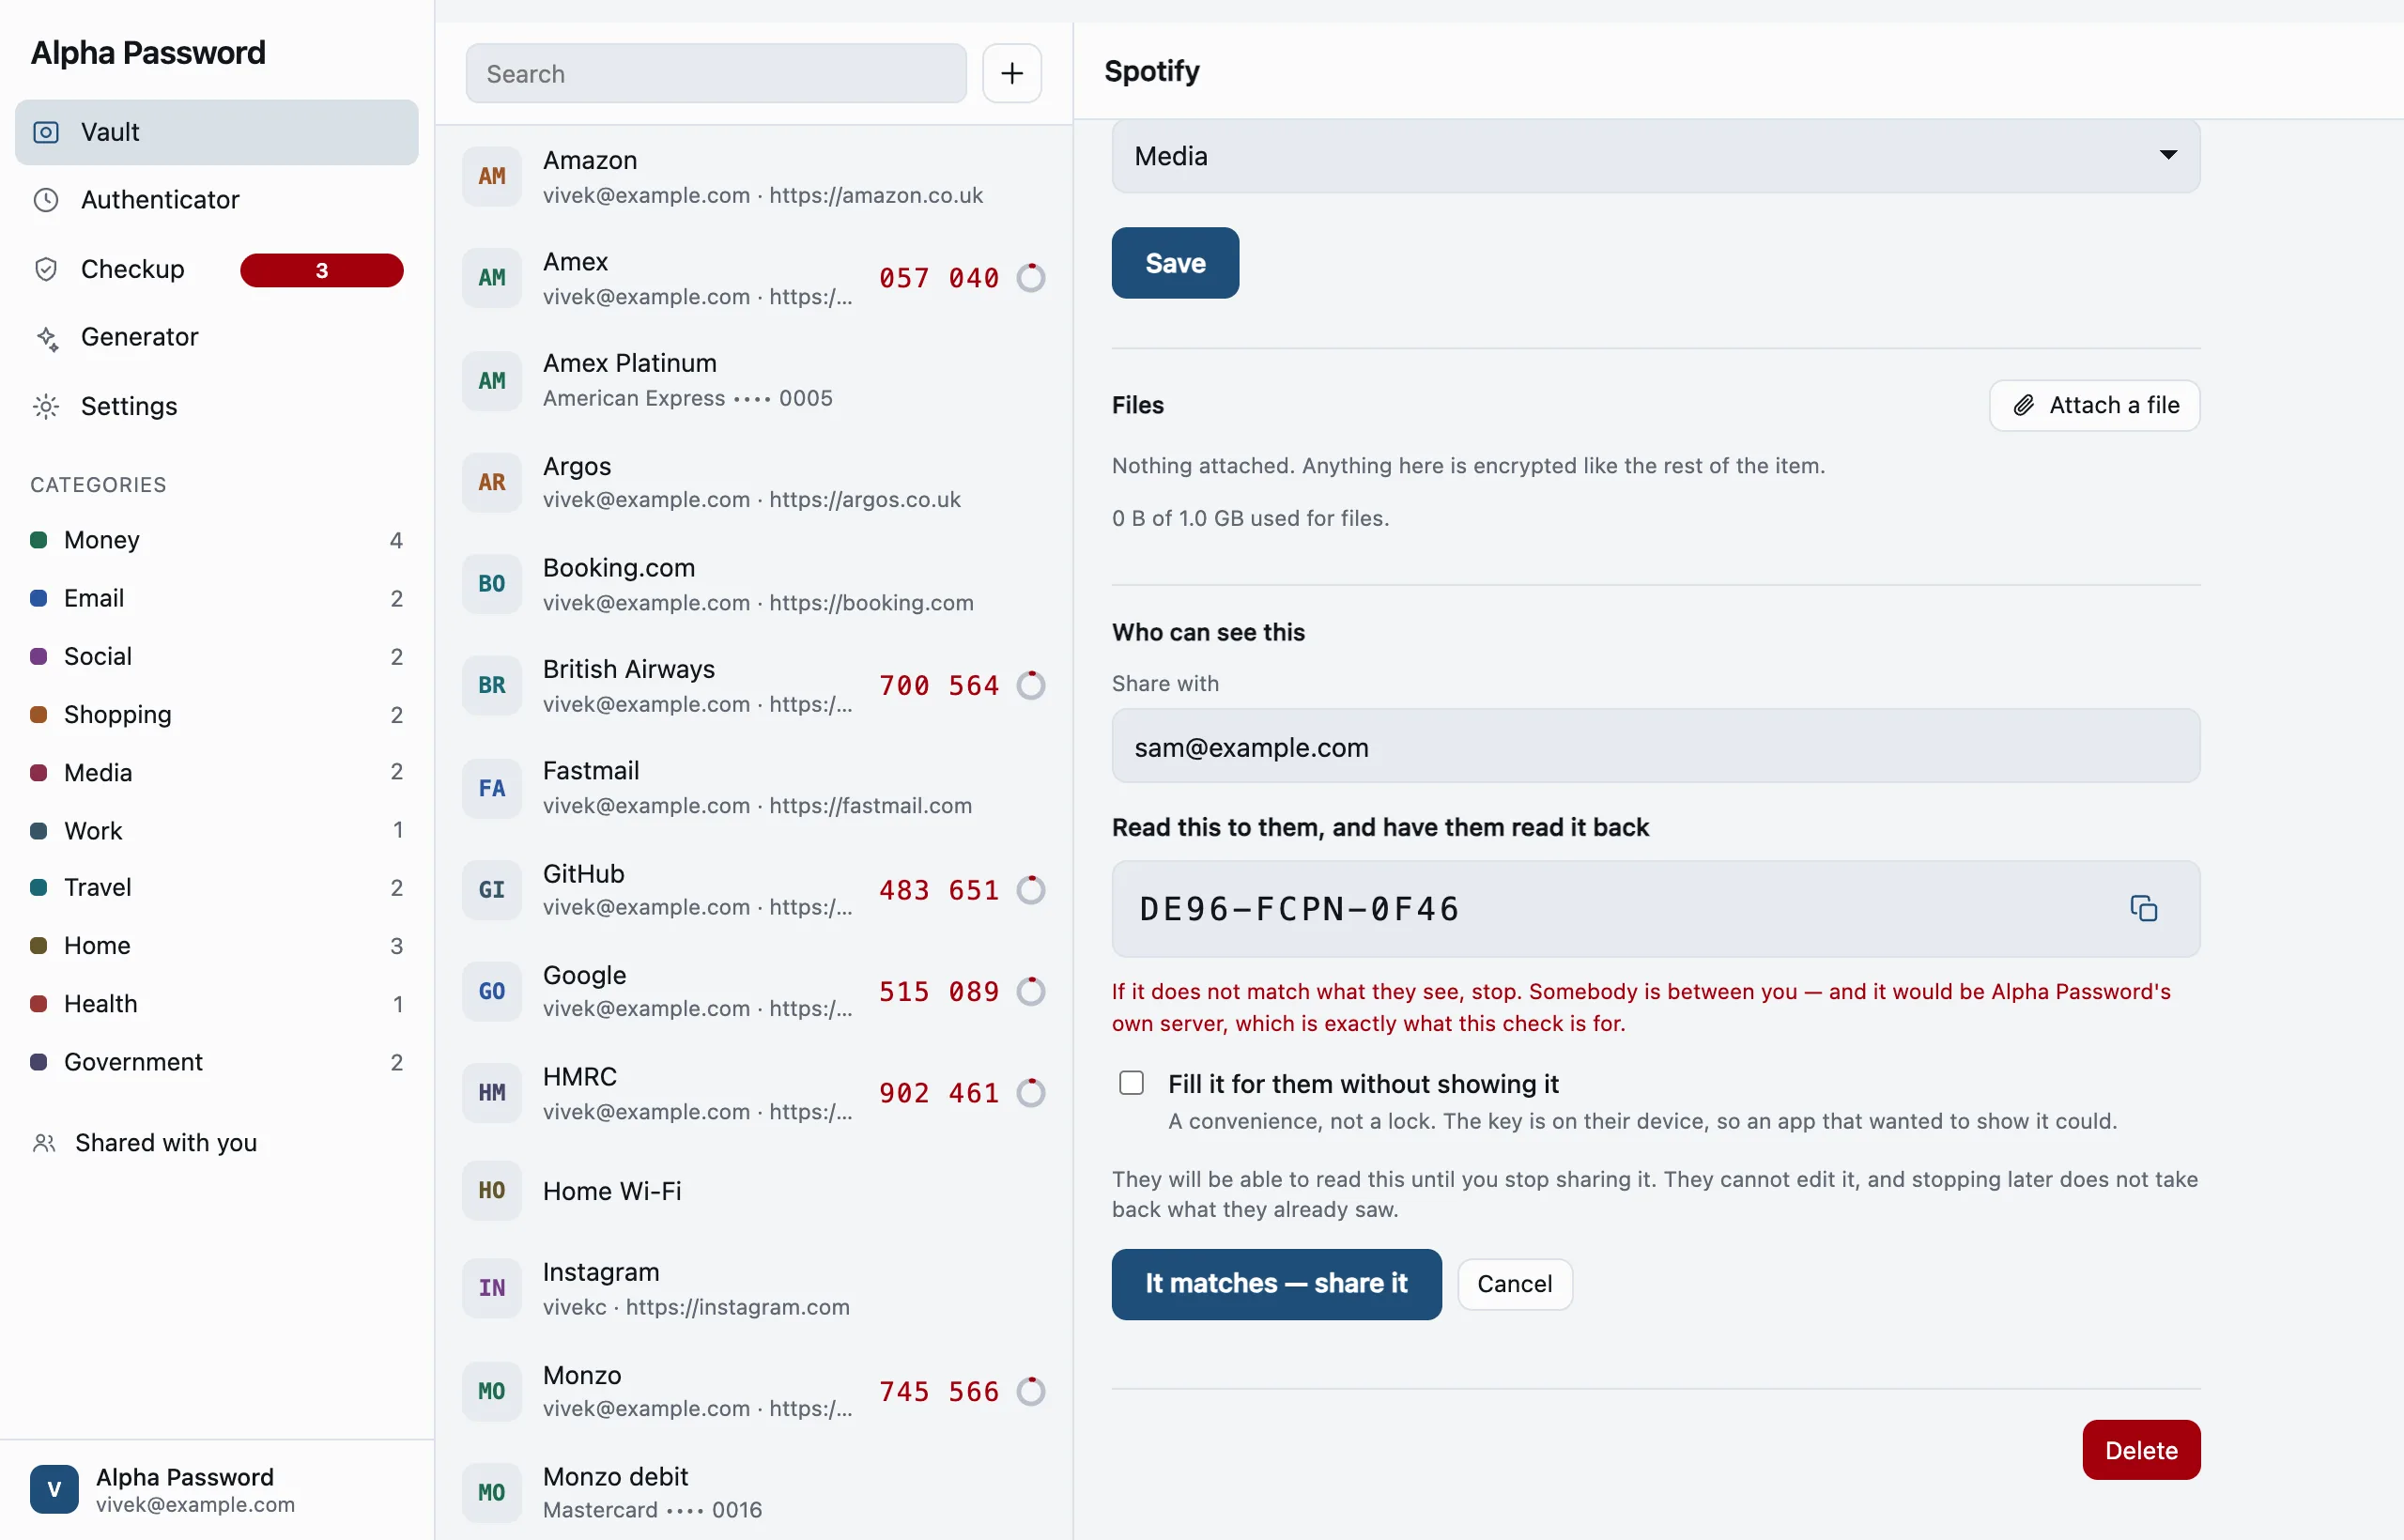The width and height of the screenshot is (2404, 1540).
Task: Click the Authenticator clock icon
Action: (46, 200)
